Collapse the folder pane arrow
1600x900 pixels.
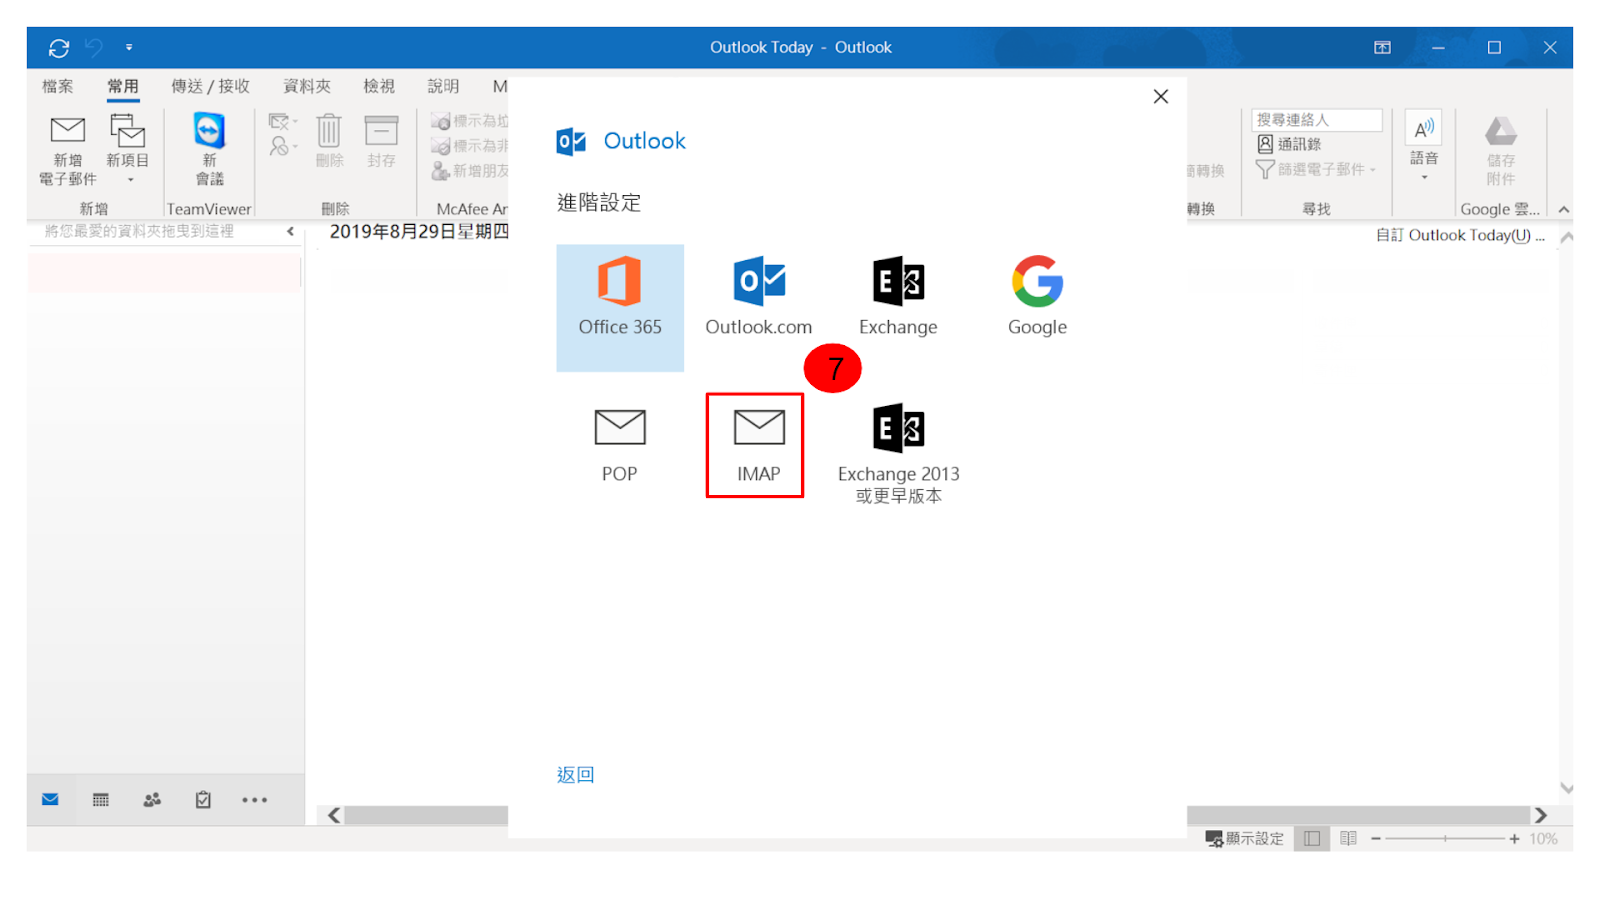(290, 231)
